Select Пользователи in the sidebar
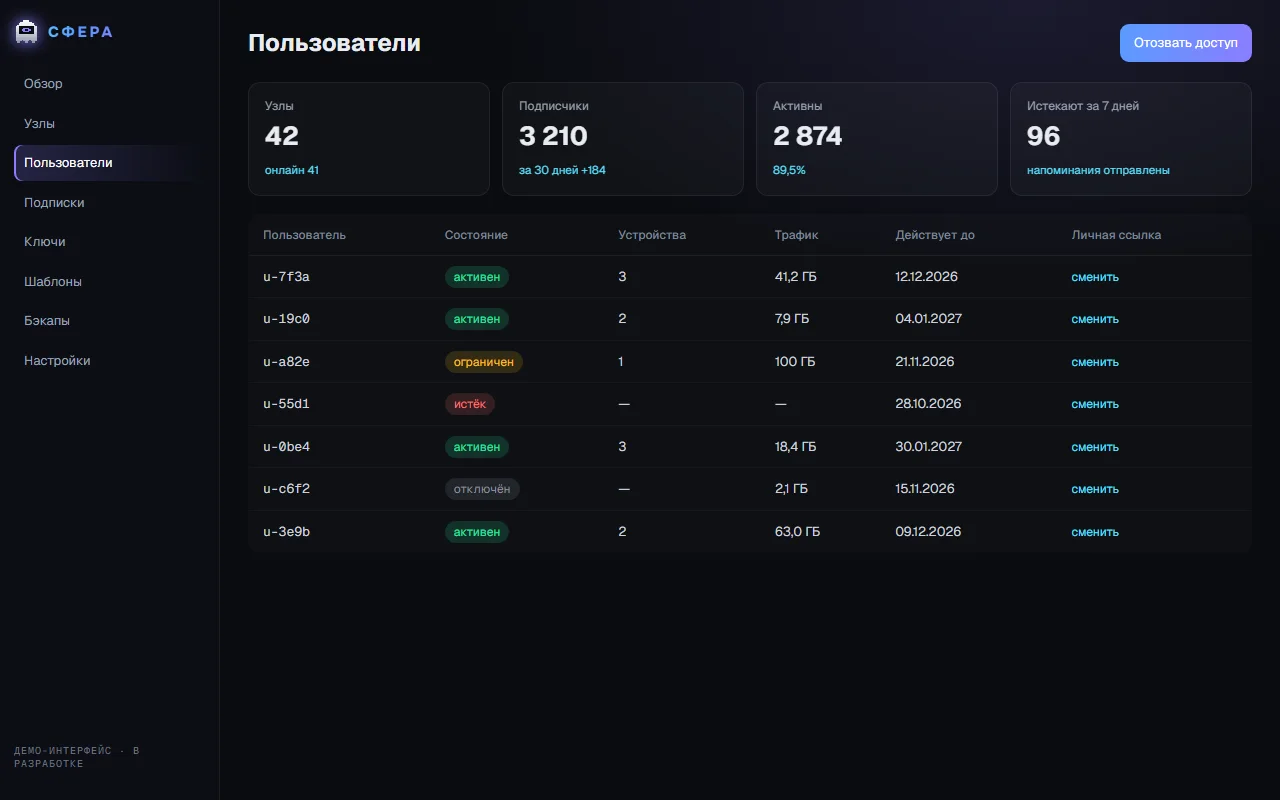This screenshot has width=1280, height=800. click(x=109, y=163)
